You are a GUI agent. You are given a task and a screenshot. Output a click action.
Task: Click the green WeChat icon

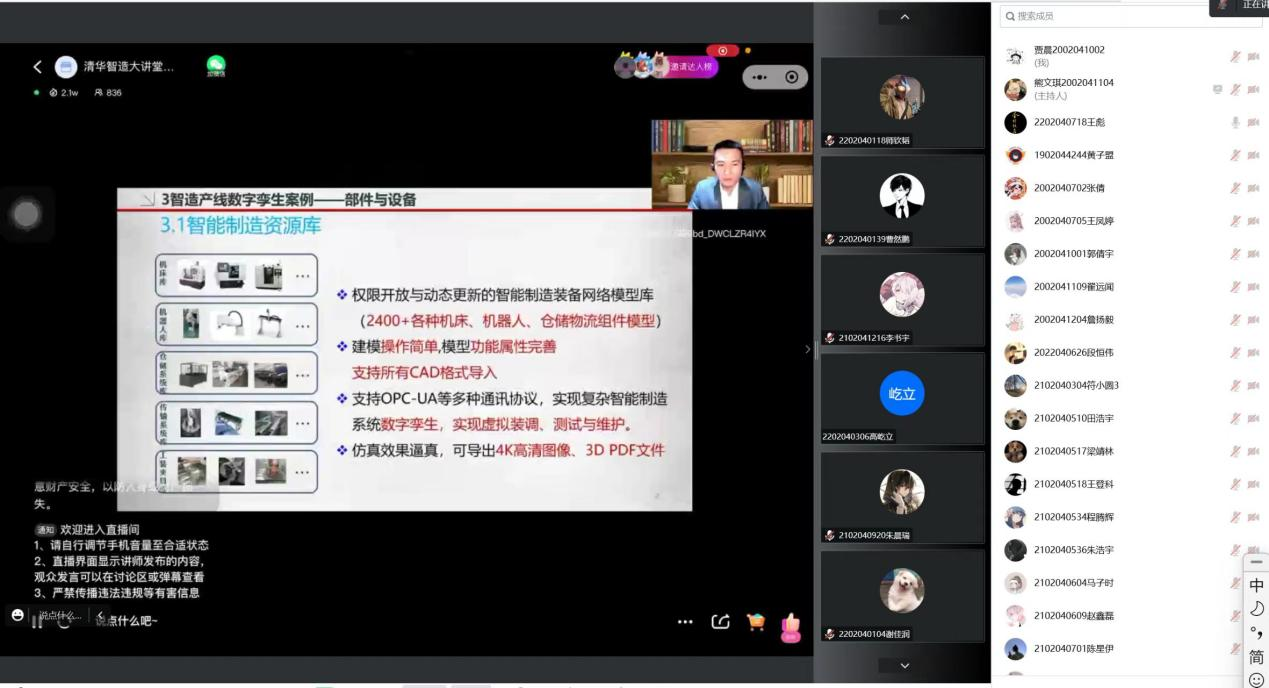pyautogui.click(x=216, y=65)
